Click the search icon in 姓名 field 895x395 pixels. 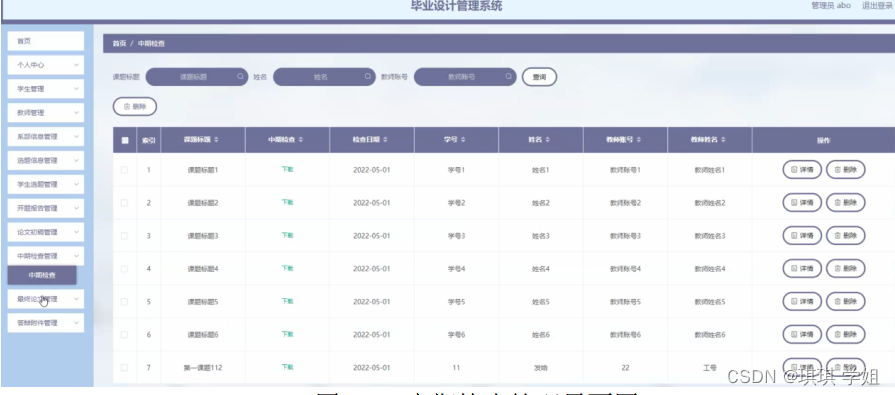pos(368,76)
